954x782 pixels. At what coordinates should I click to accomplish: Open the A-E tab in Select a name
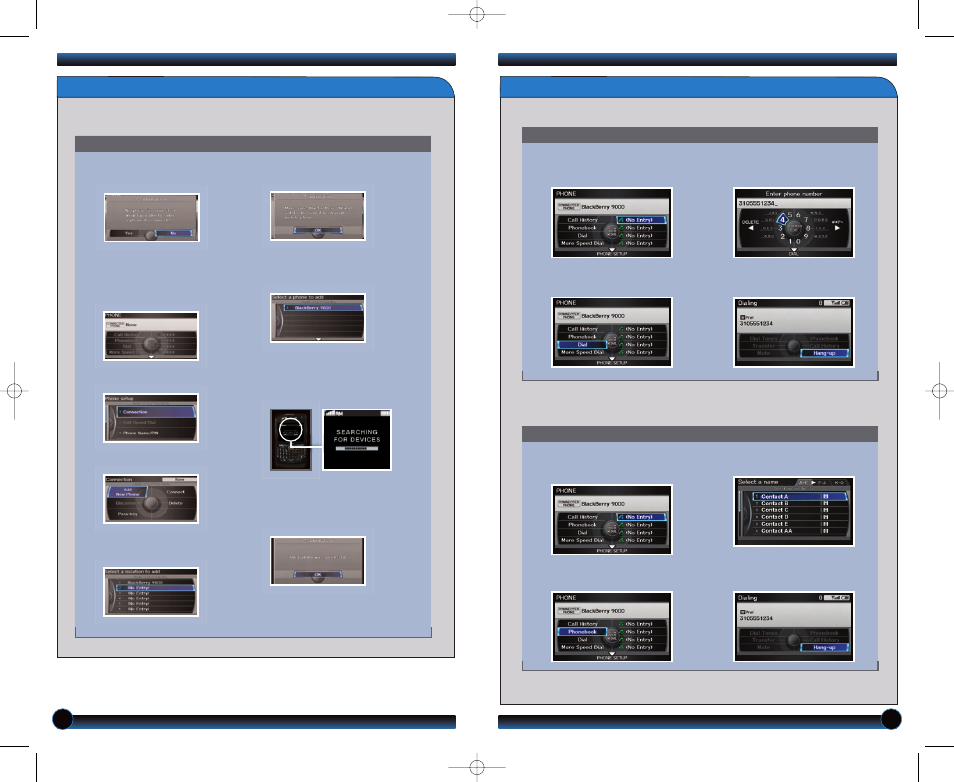803,482
